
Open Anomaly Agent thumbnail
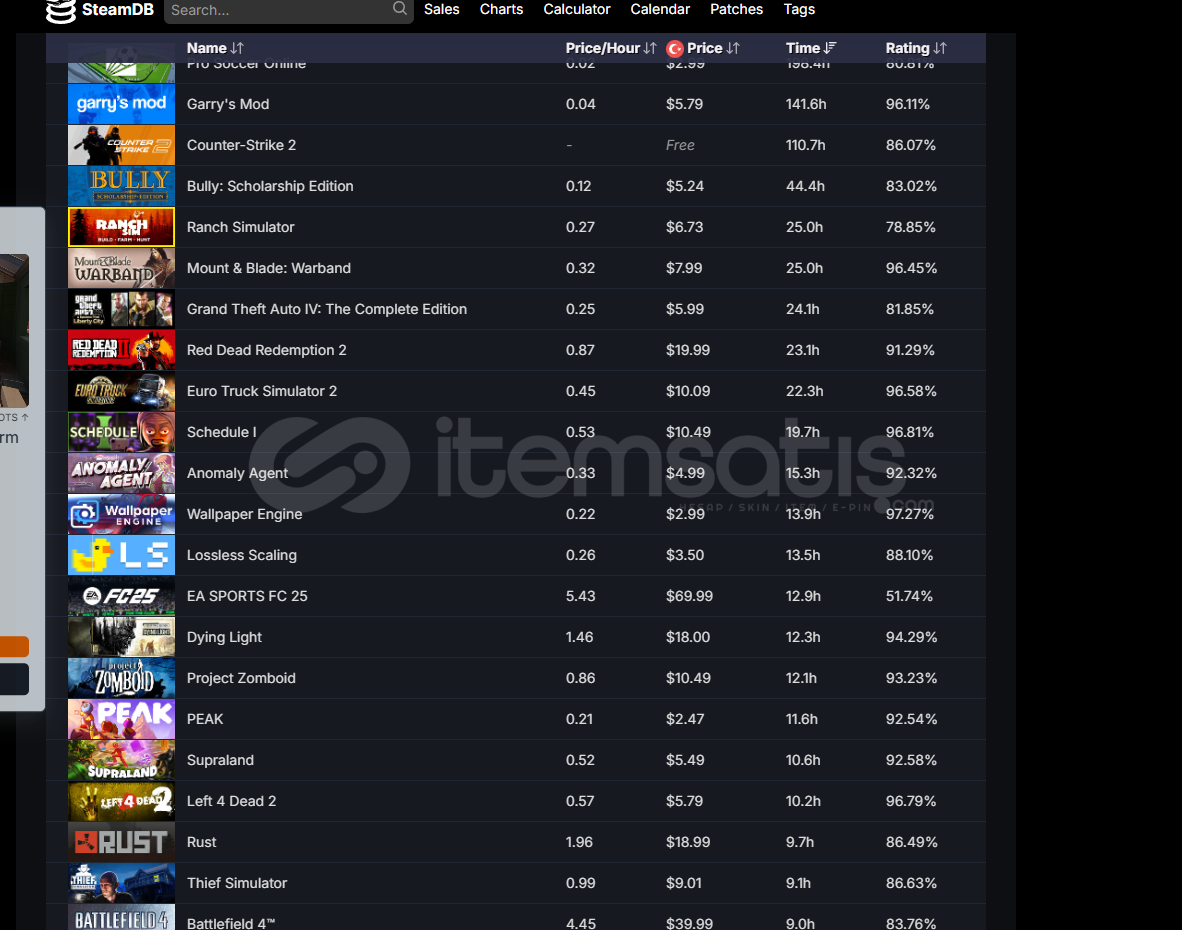[121, 473]
